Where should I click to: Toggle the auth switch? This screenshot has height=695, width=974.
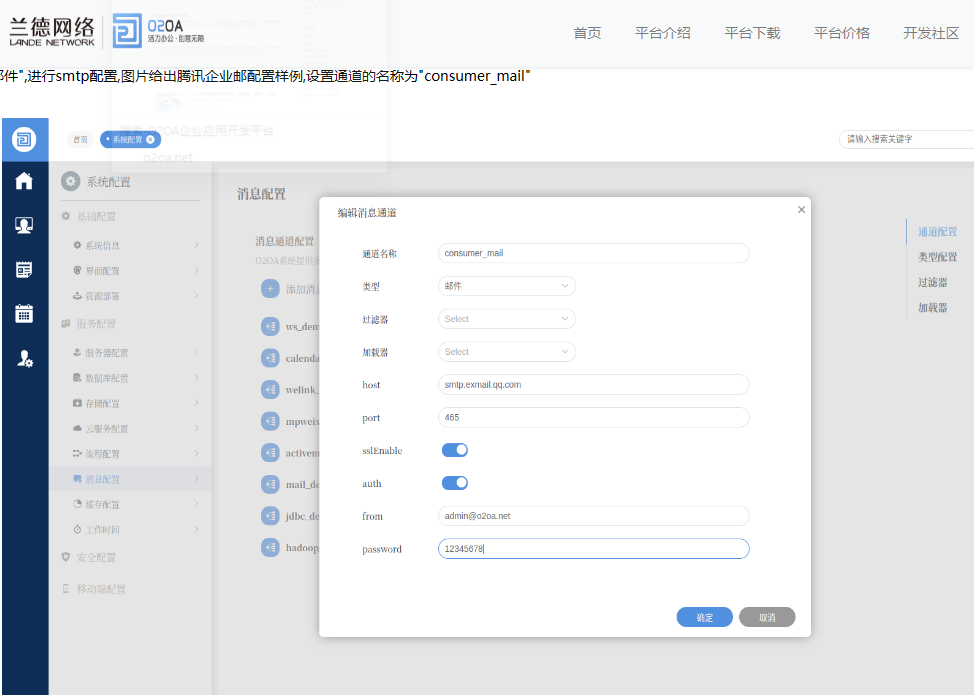455,483
